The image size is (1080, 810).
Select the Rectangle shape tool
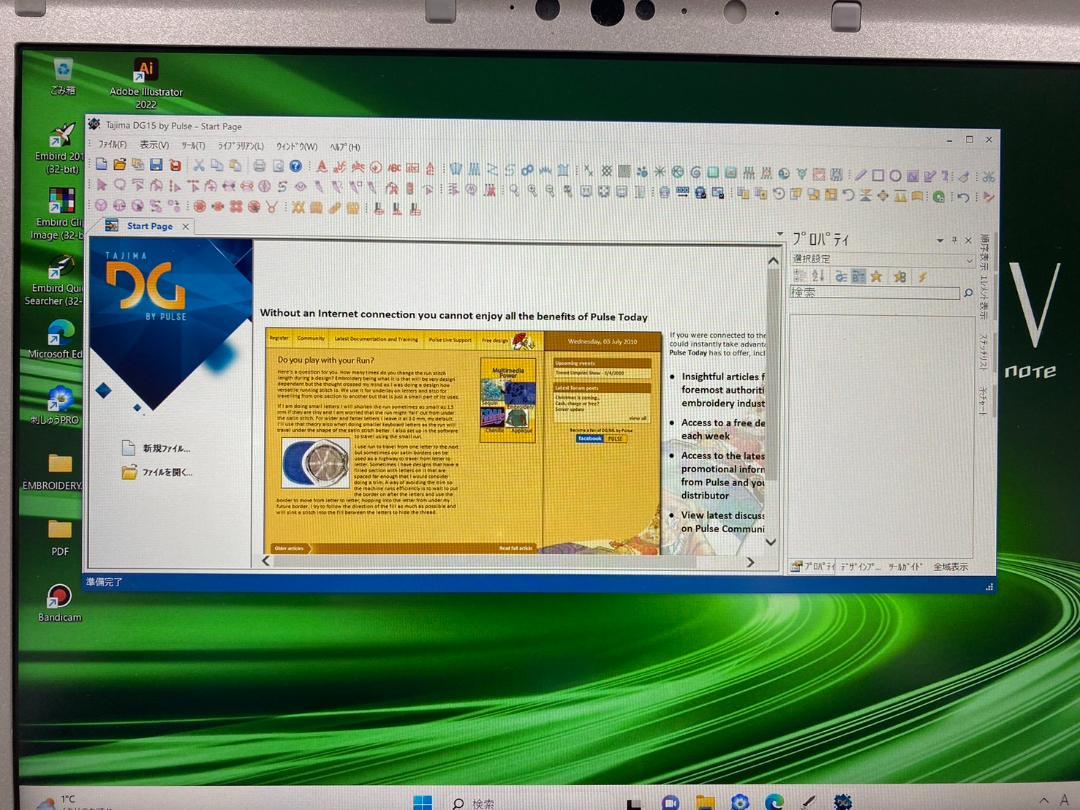878,176
